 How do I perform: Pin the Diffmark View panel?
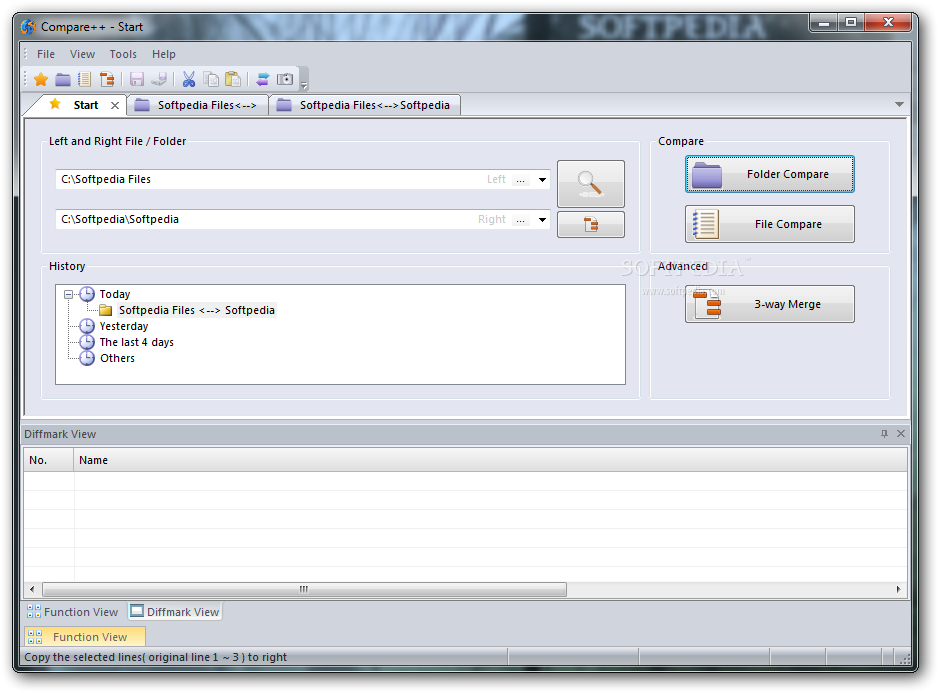point(884,434)
